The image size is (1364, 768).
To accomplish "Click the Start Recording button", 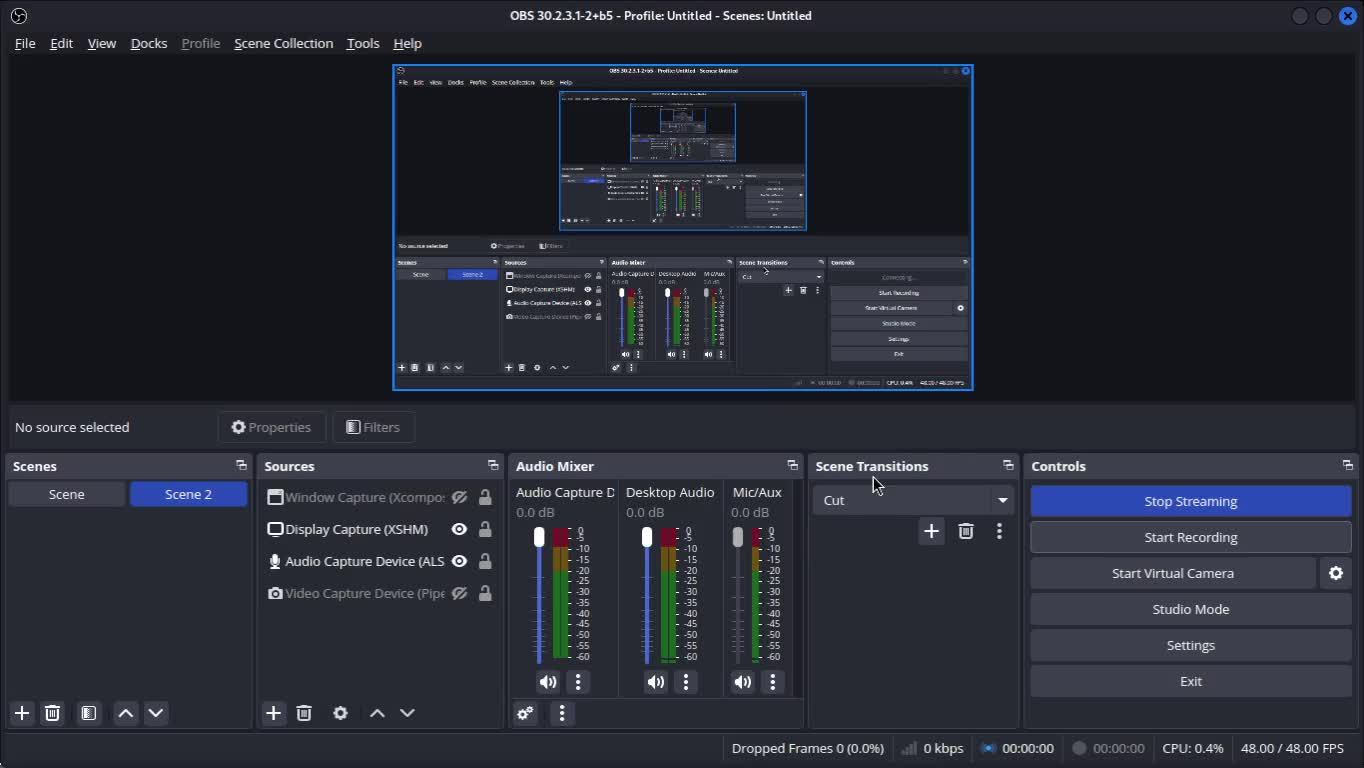I will [x=1190, y=537].
